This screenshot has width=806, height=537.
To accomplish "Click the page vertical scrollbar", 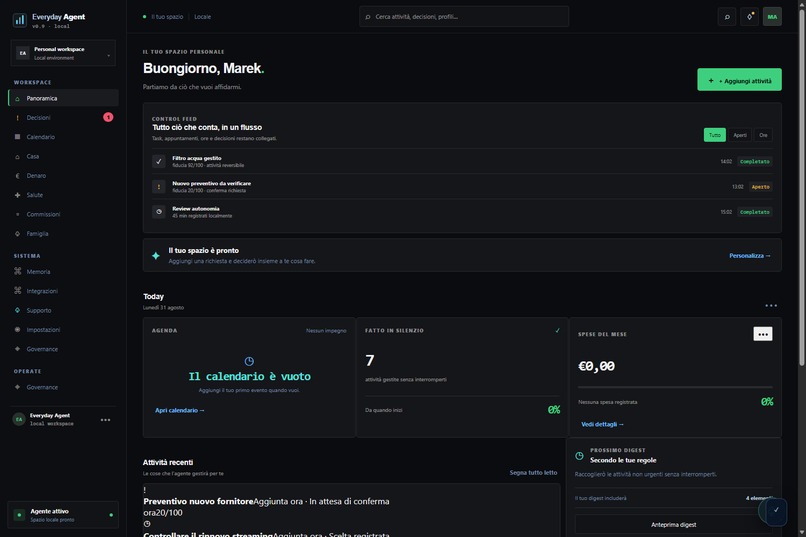I will (x=801, y=188).
